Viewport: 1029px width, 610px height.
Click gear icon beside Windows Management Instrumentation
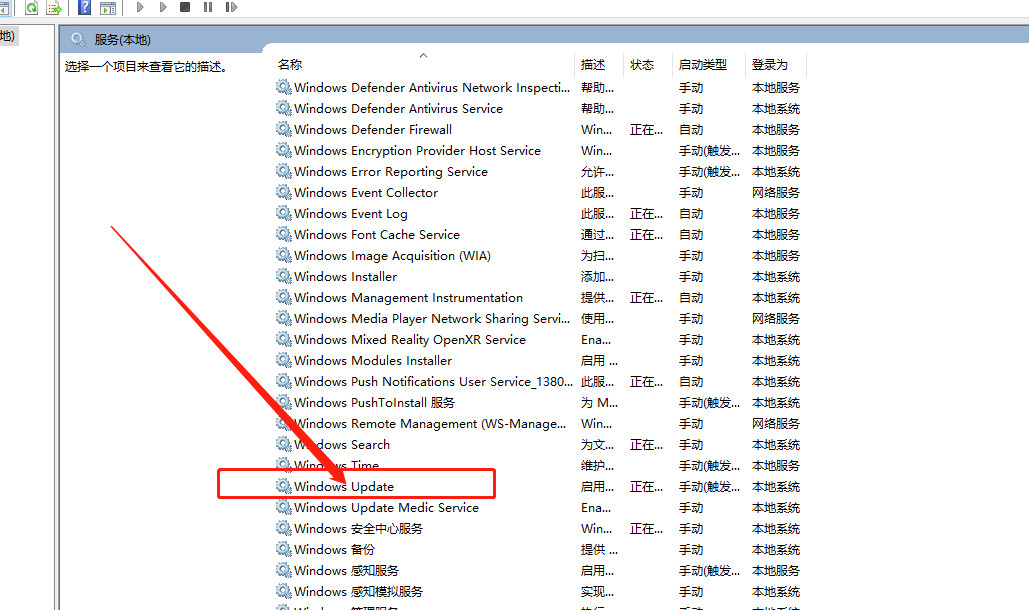(284, 297)
